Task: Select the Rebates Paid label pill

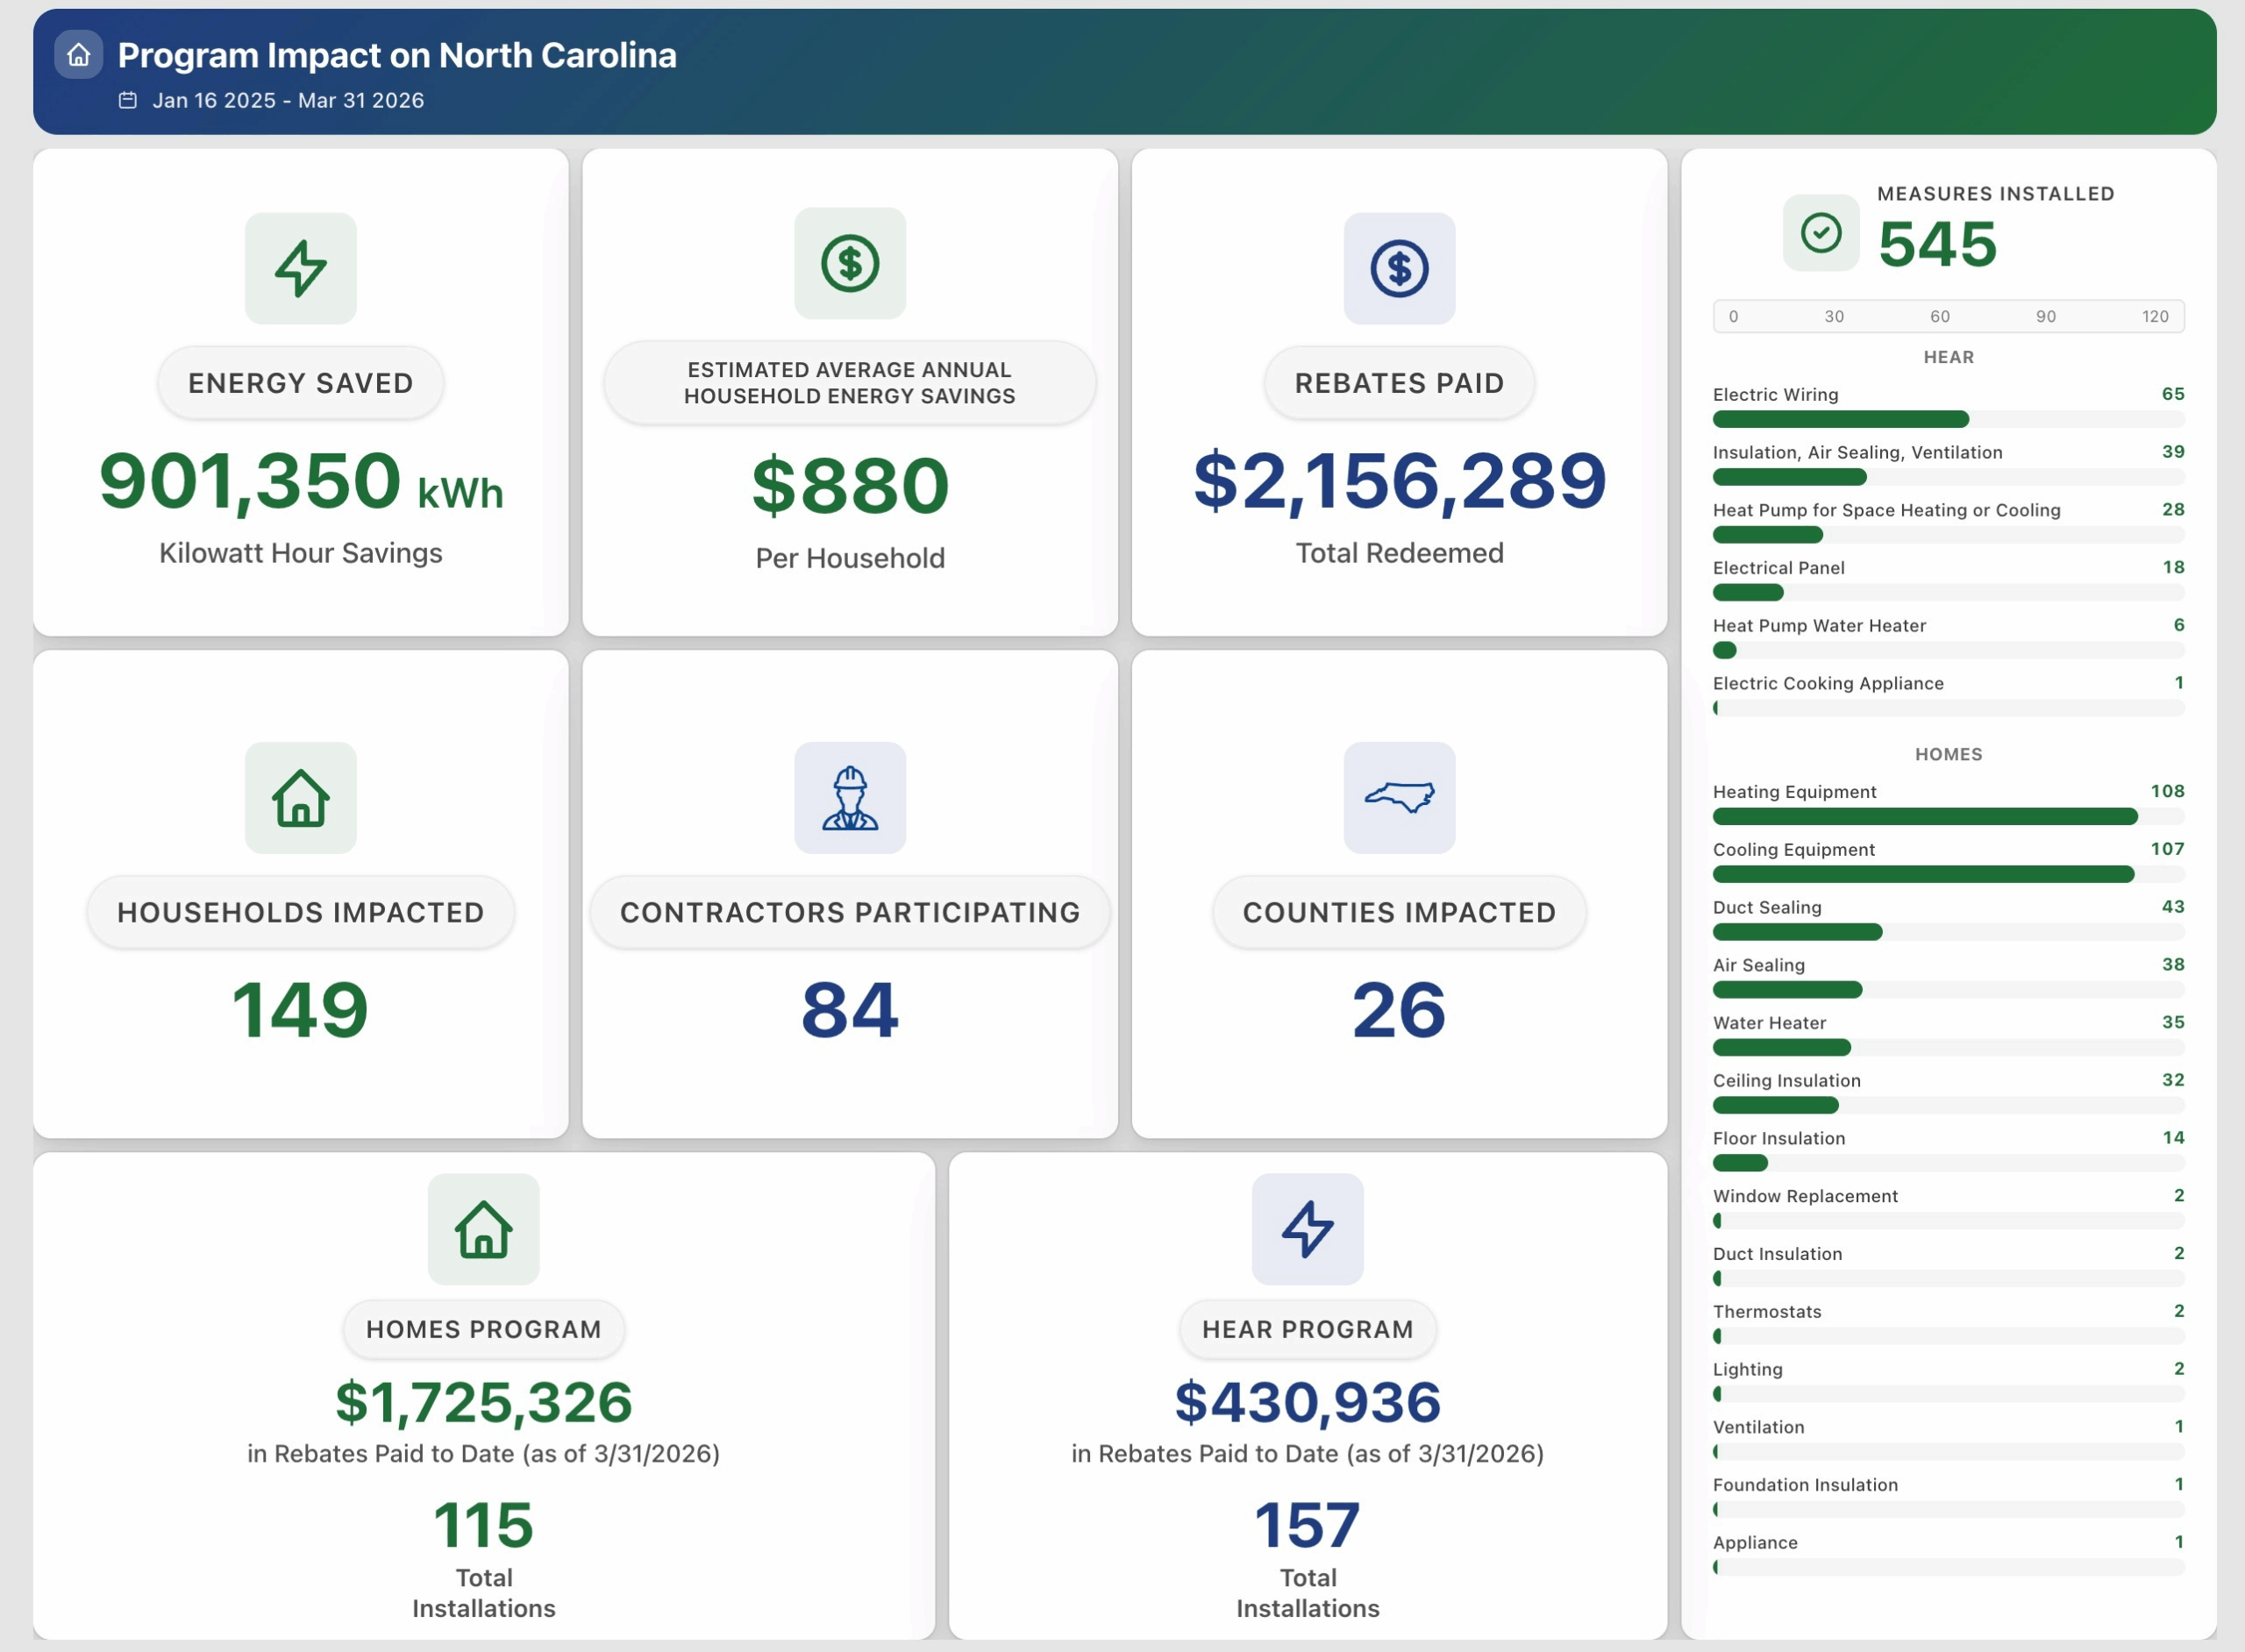Action: [1399, 383]
